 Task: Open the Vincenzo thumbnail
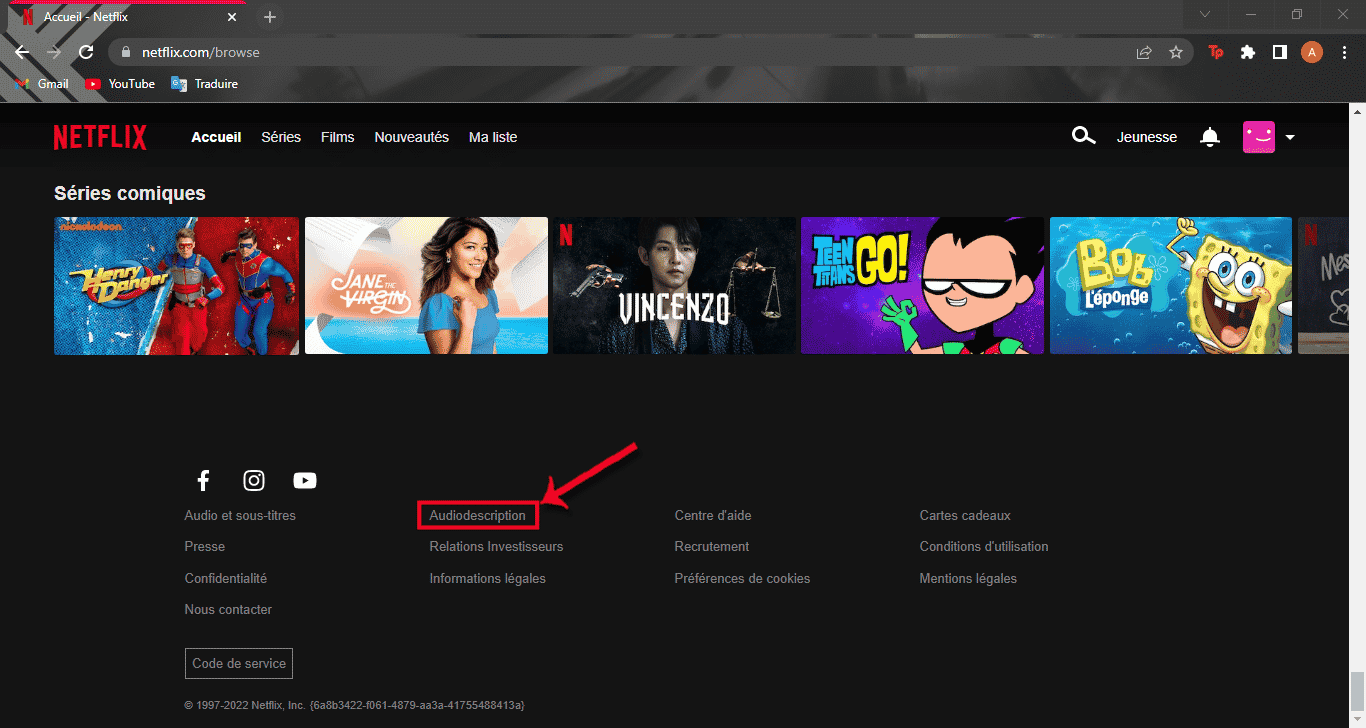point(675,286)
